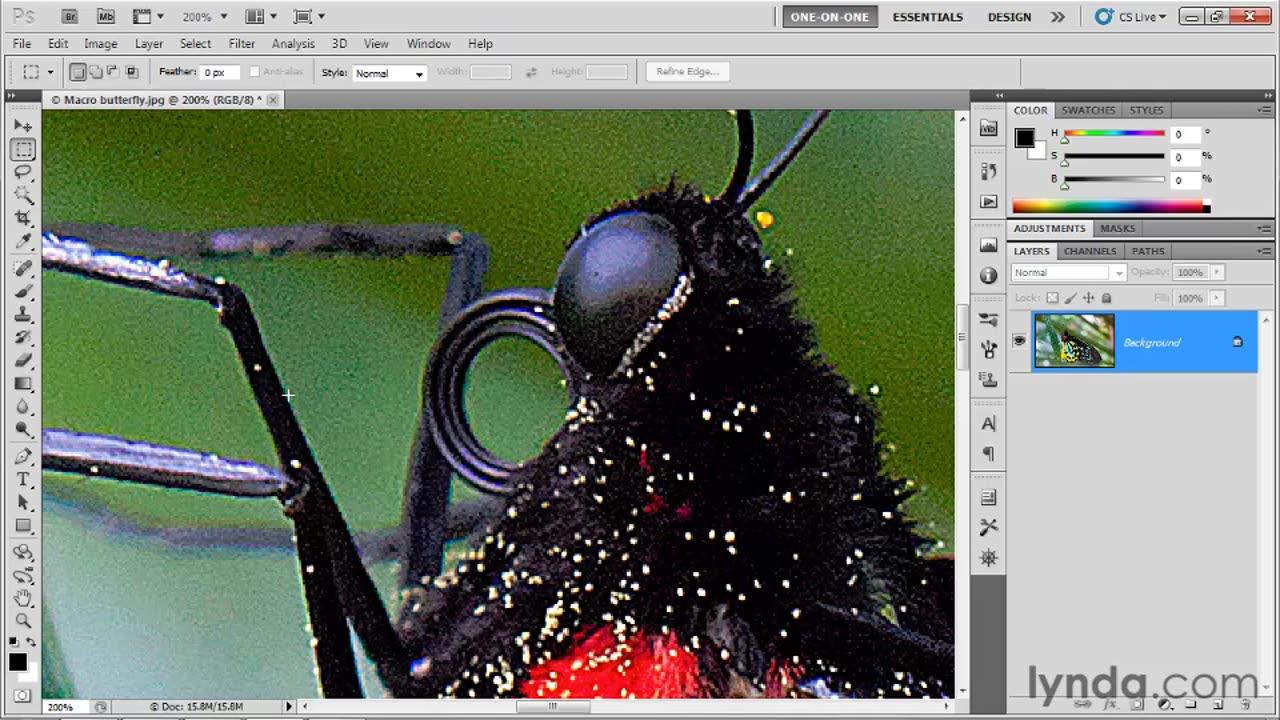Select the Rectangle shape tool
1280x720 pixels.
point(23,526)
